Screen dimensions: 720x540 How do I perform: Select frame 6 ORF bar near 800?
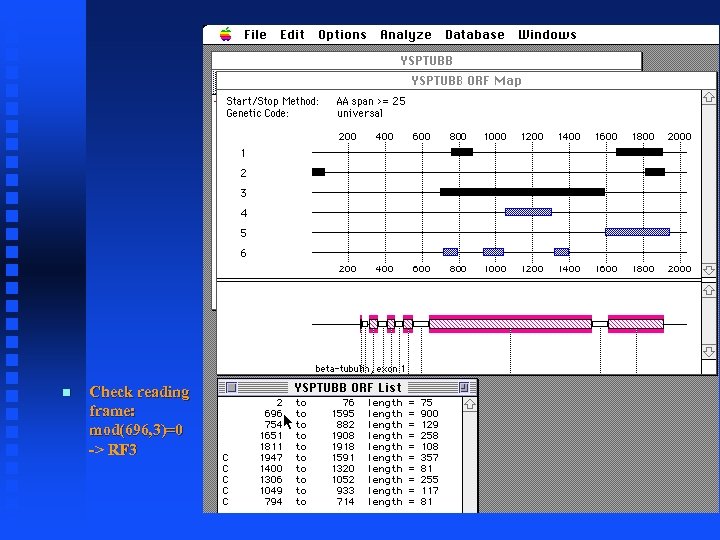[x=450, y=252]
